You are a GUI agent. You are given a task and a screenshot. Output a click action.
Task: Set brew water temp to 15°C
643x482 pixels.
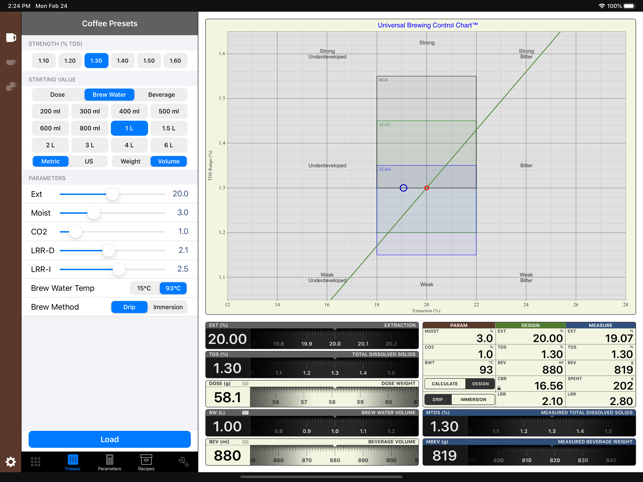[x=144, y=288]
